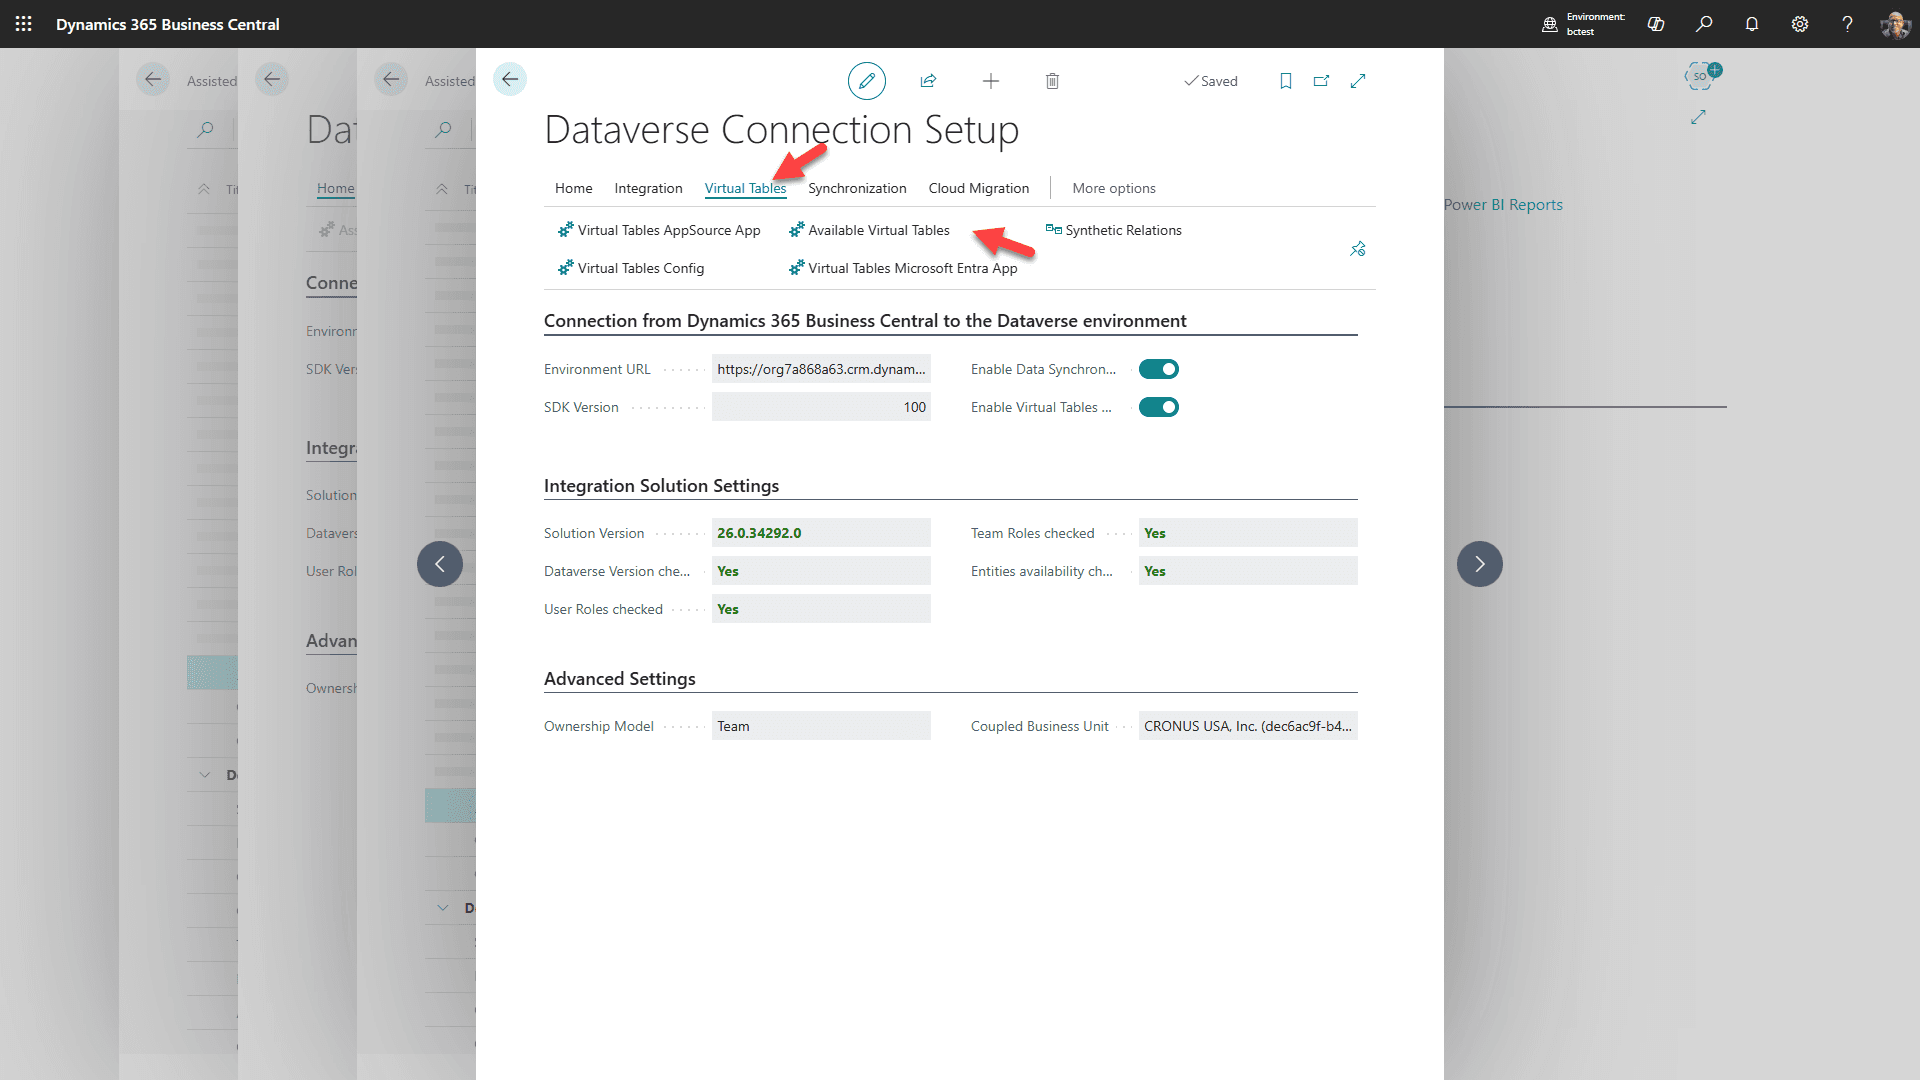
Task: Open the settings gear icon
Action: 1799,24
